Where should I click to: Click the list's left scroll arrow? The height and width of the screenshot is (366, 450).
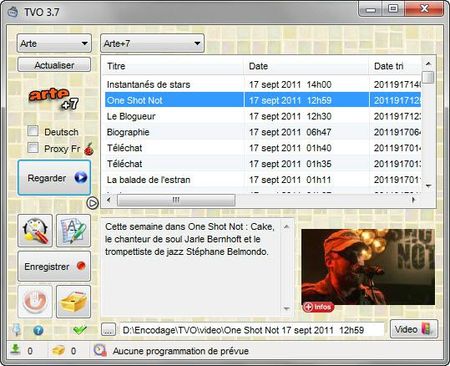coord(109,200)
